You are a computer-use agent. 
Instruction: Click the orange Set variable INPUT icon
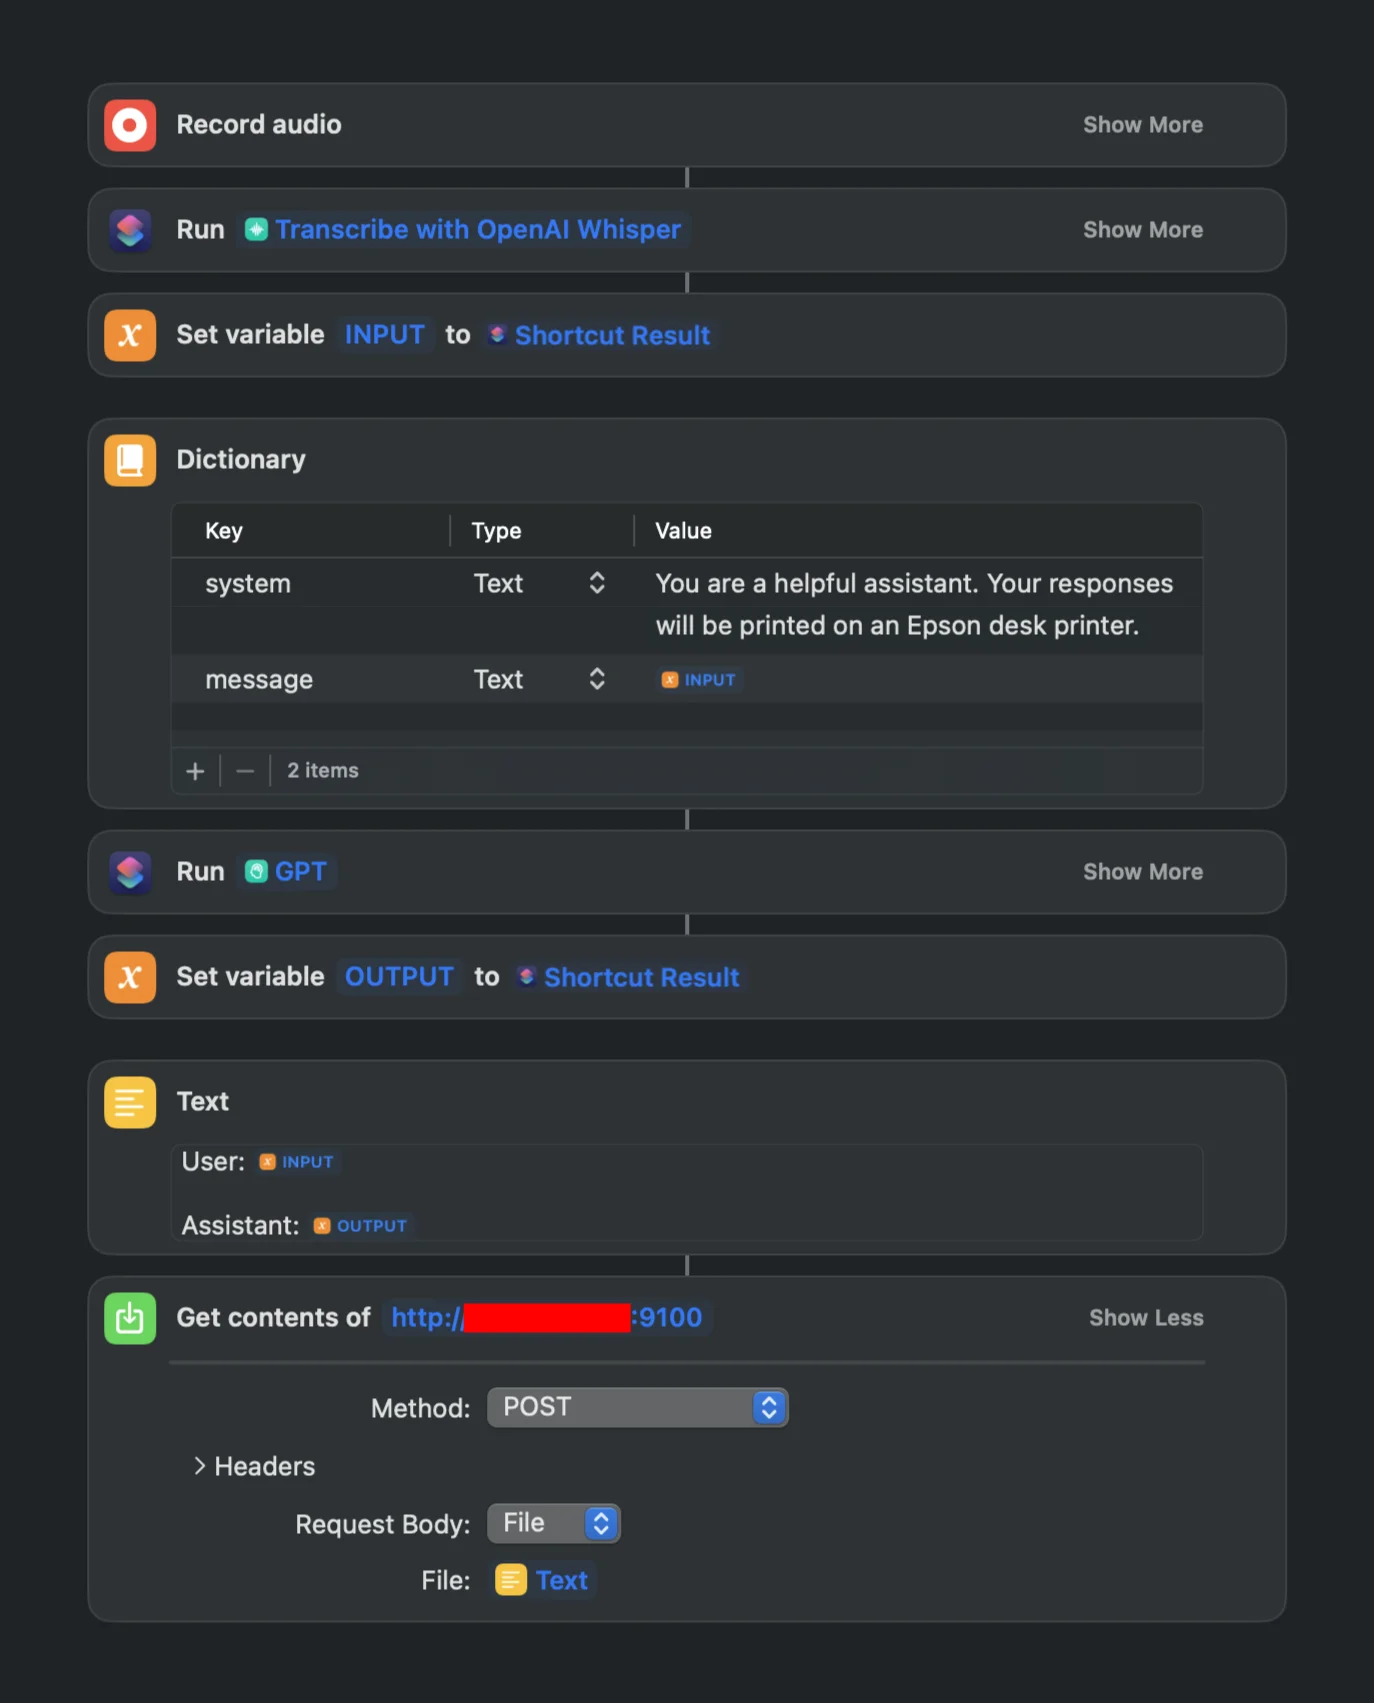pos(129,335)
